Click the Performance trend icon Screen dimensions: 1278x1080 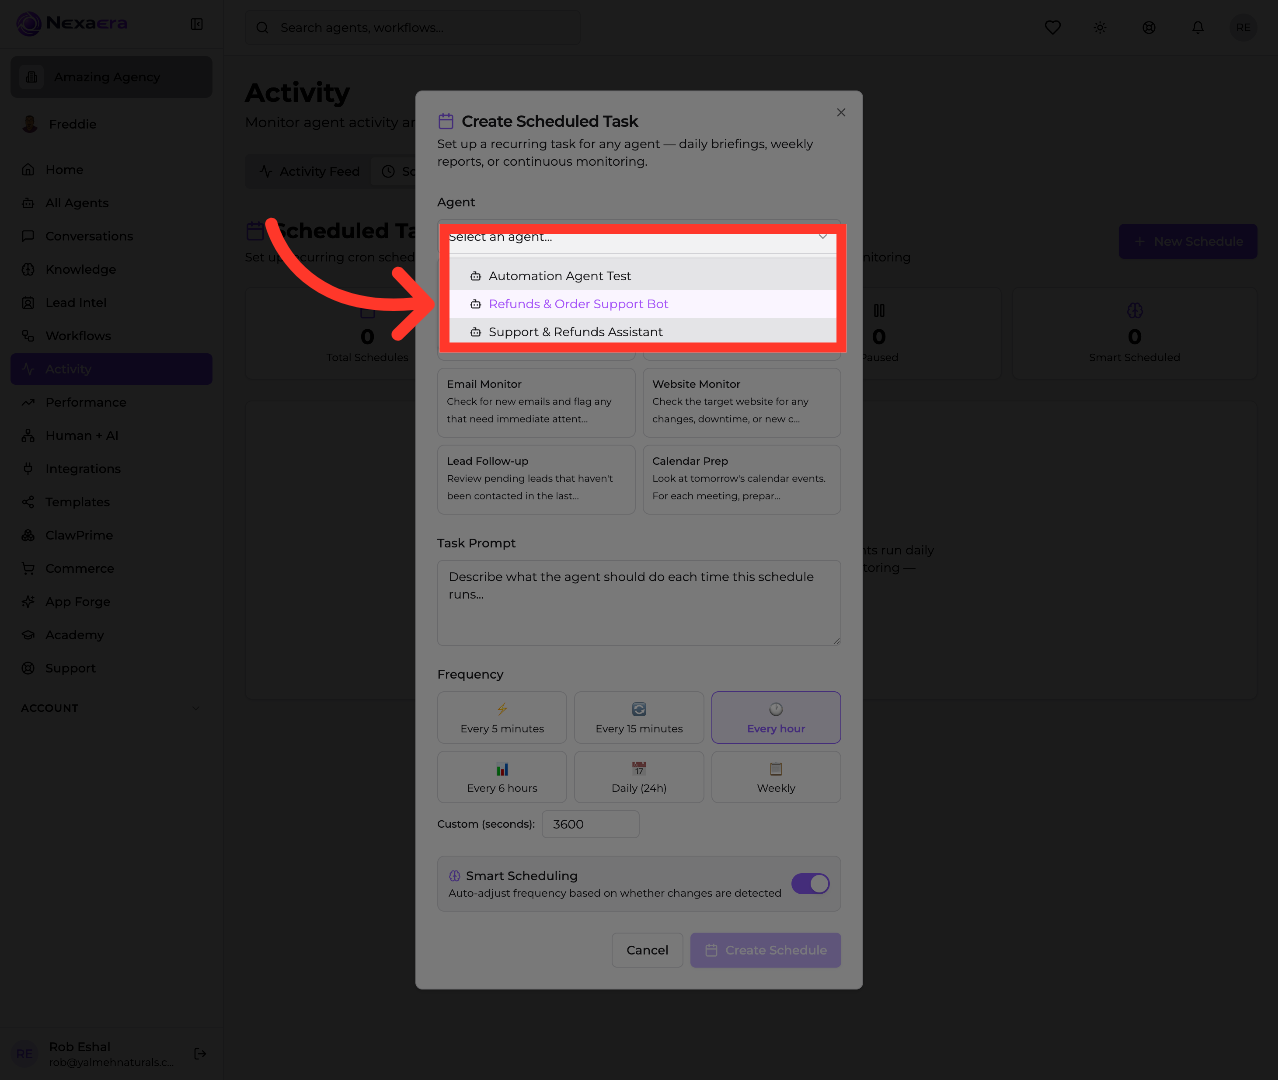coord(28,402)
